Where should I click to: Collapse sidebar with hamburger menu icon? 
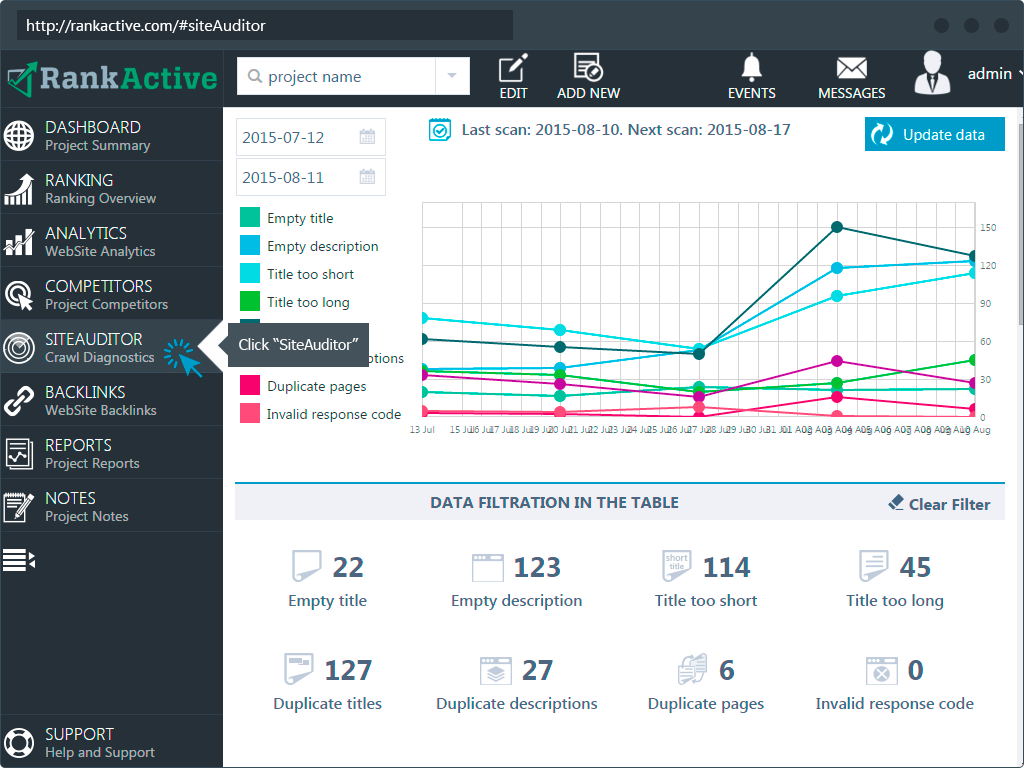point(19,560)
